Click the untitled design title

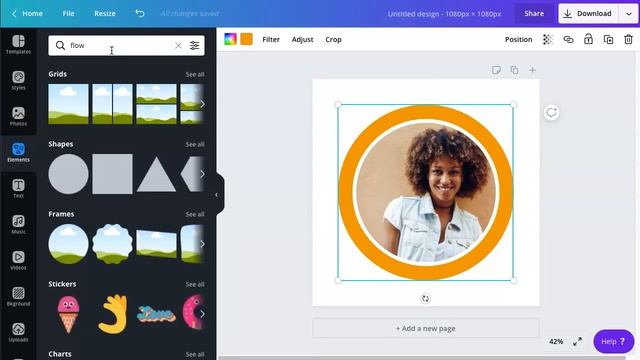(x=444, y=14)
